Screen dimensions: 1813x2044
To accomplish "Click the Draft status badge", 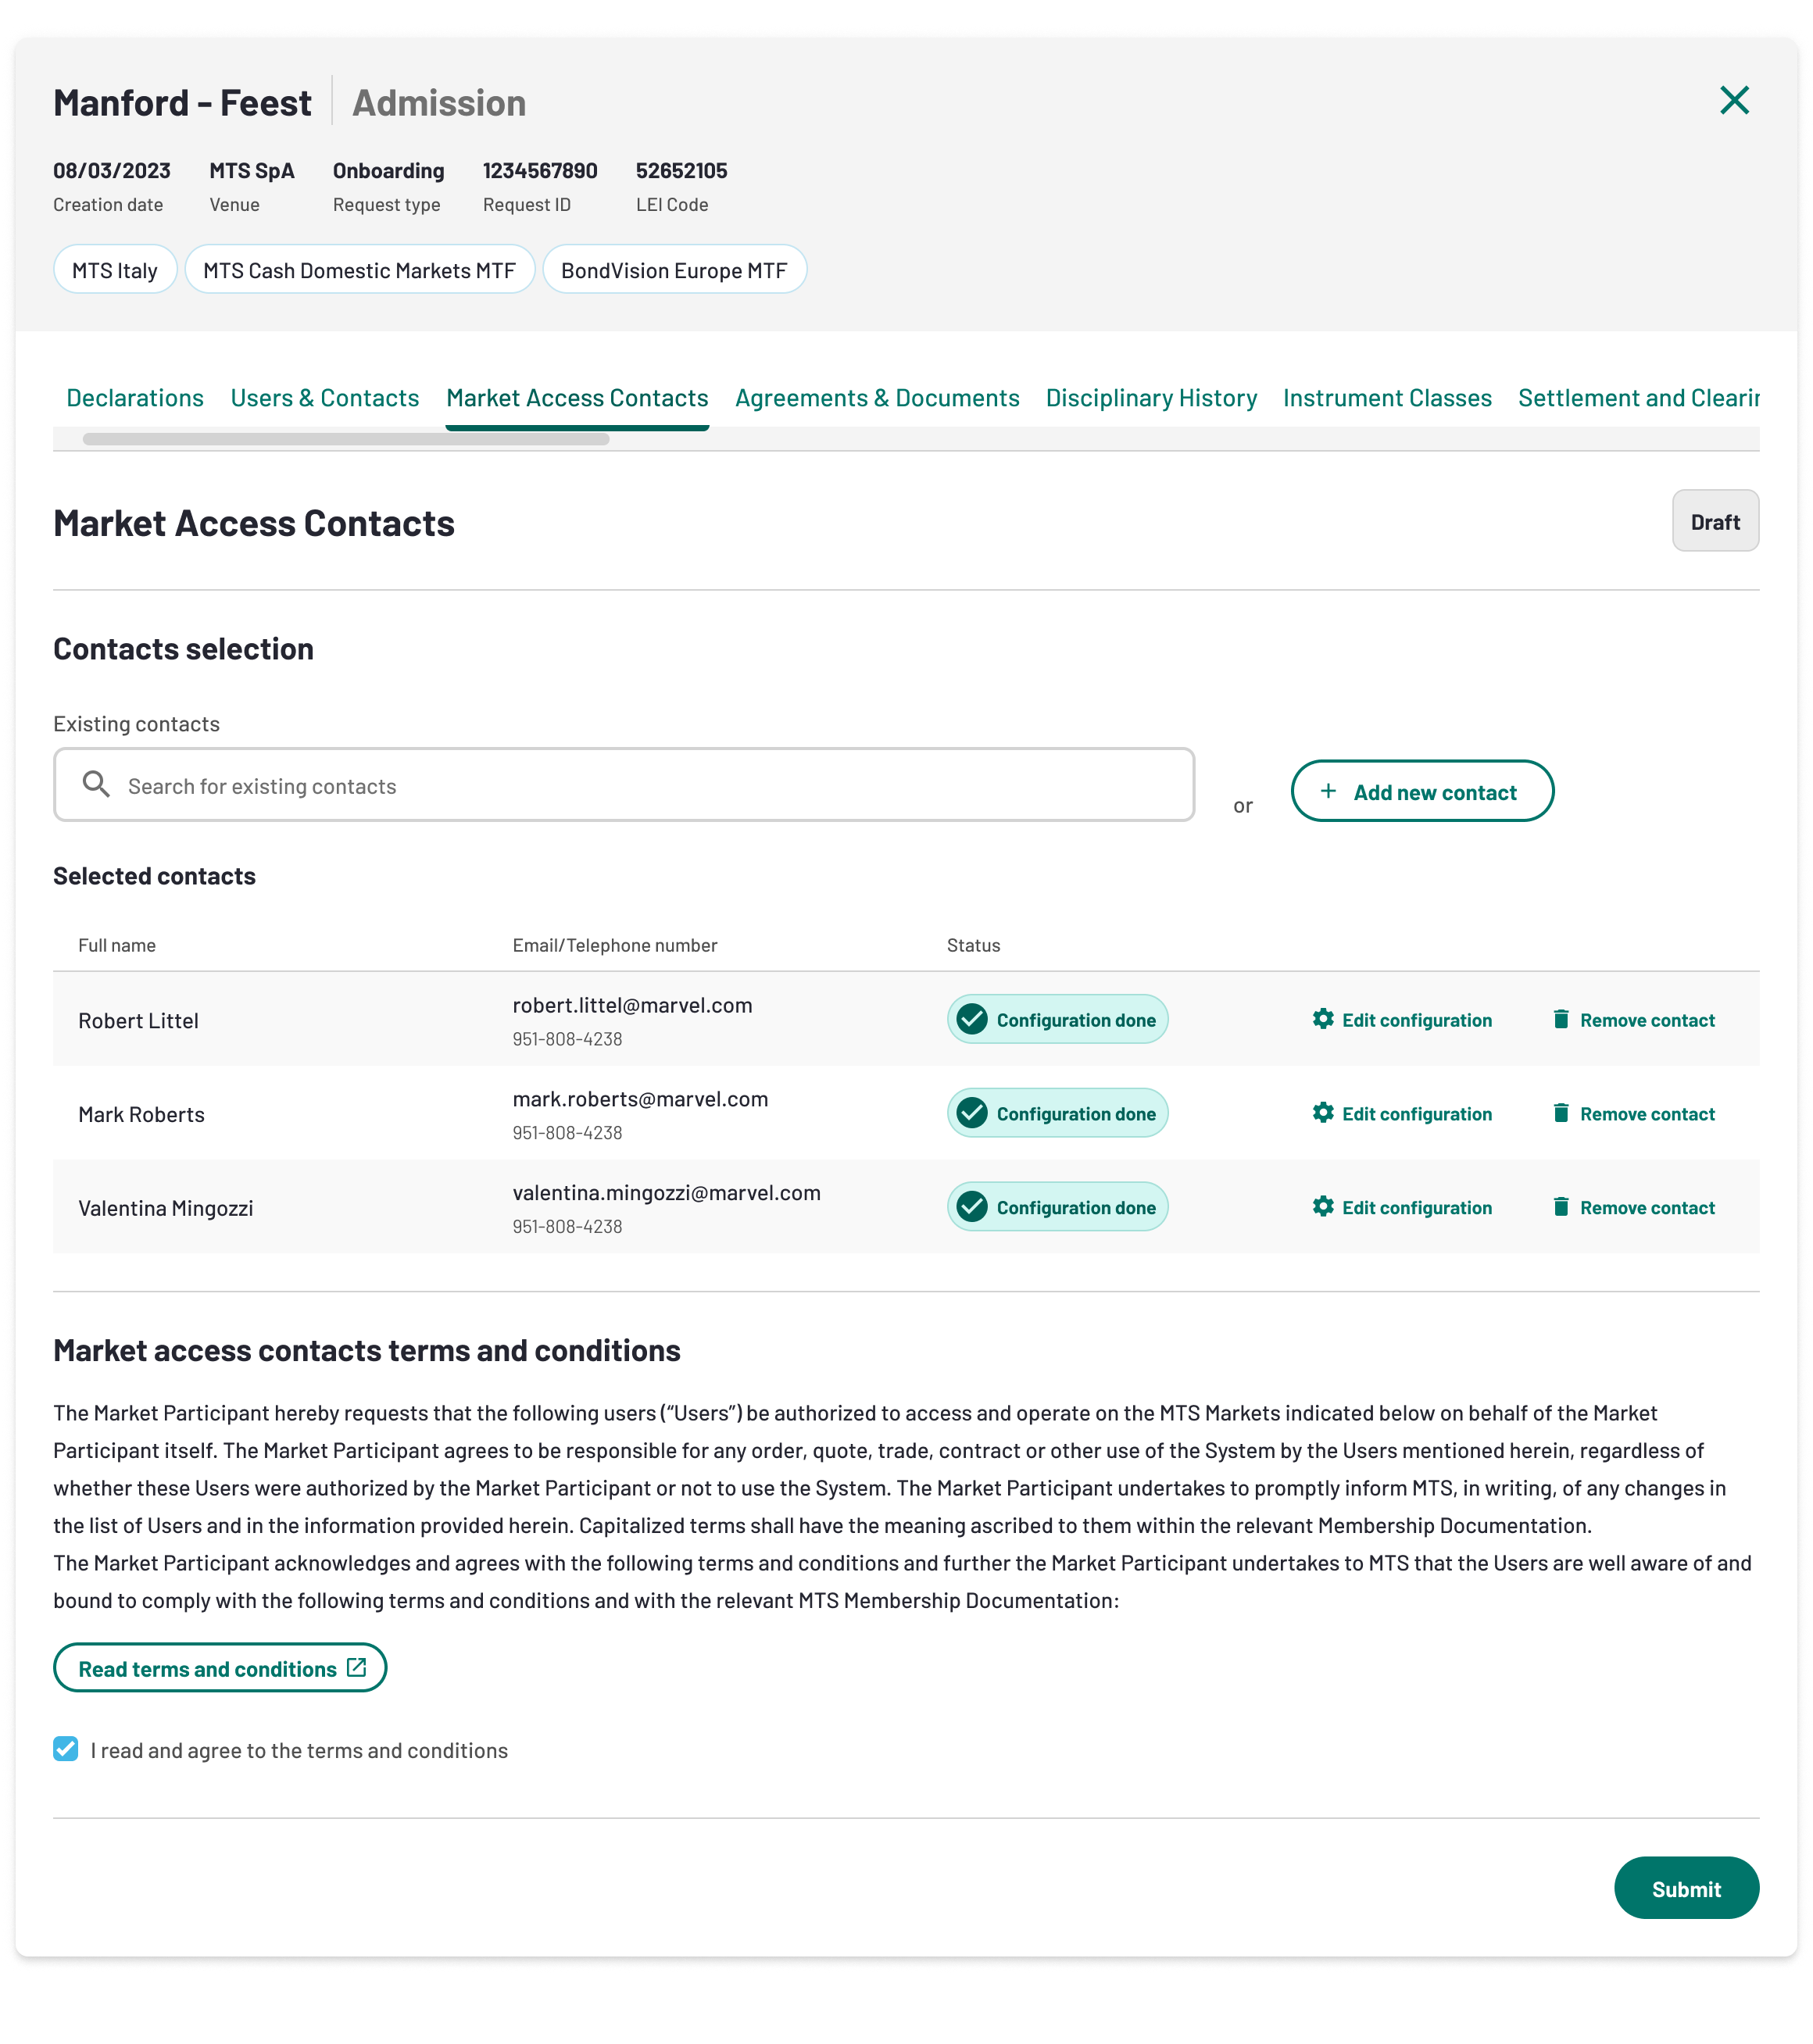I will click(1715, 521).
